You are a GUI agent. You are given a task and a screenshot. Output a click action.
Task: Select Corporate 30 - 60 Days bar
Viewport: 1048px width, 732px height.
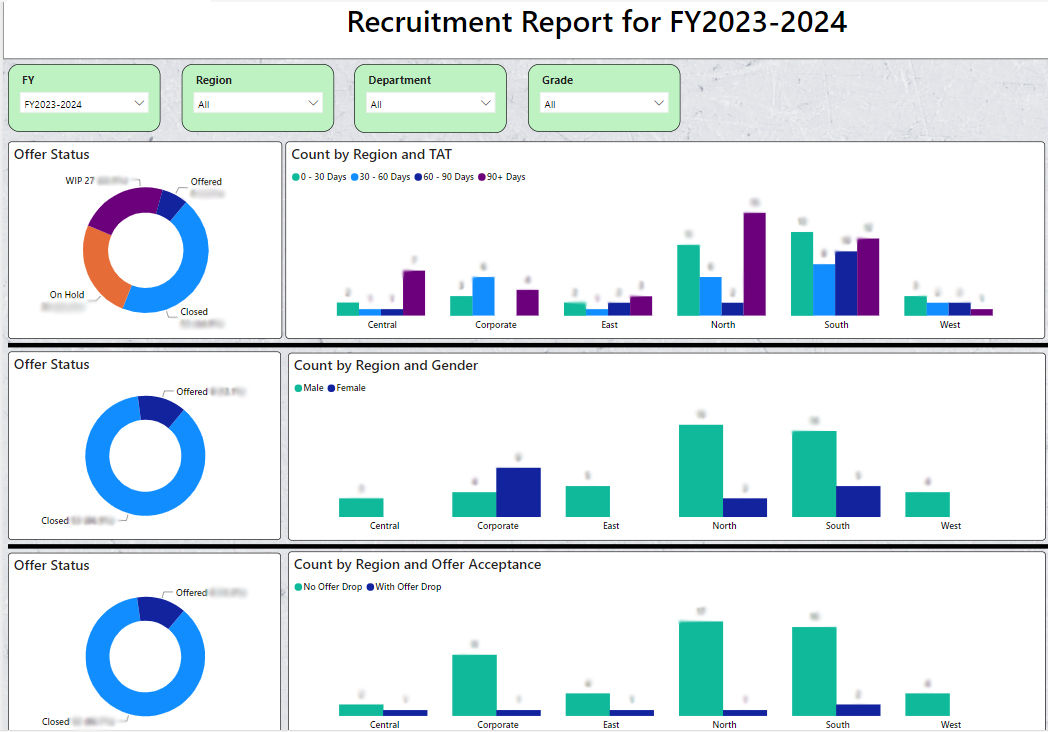pos(484,296)
